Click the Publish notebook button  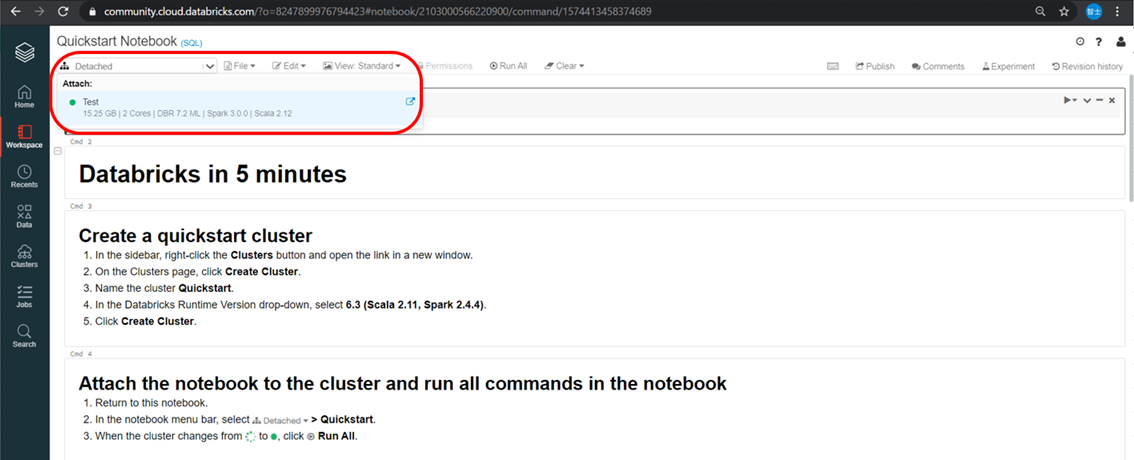(875, 66)
